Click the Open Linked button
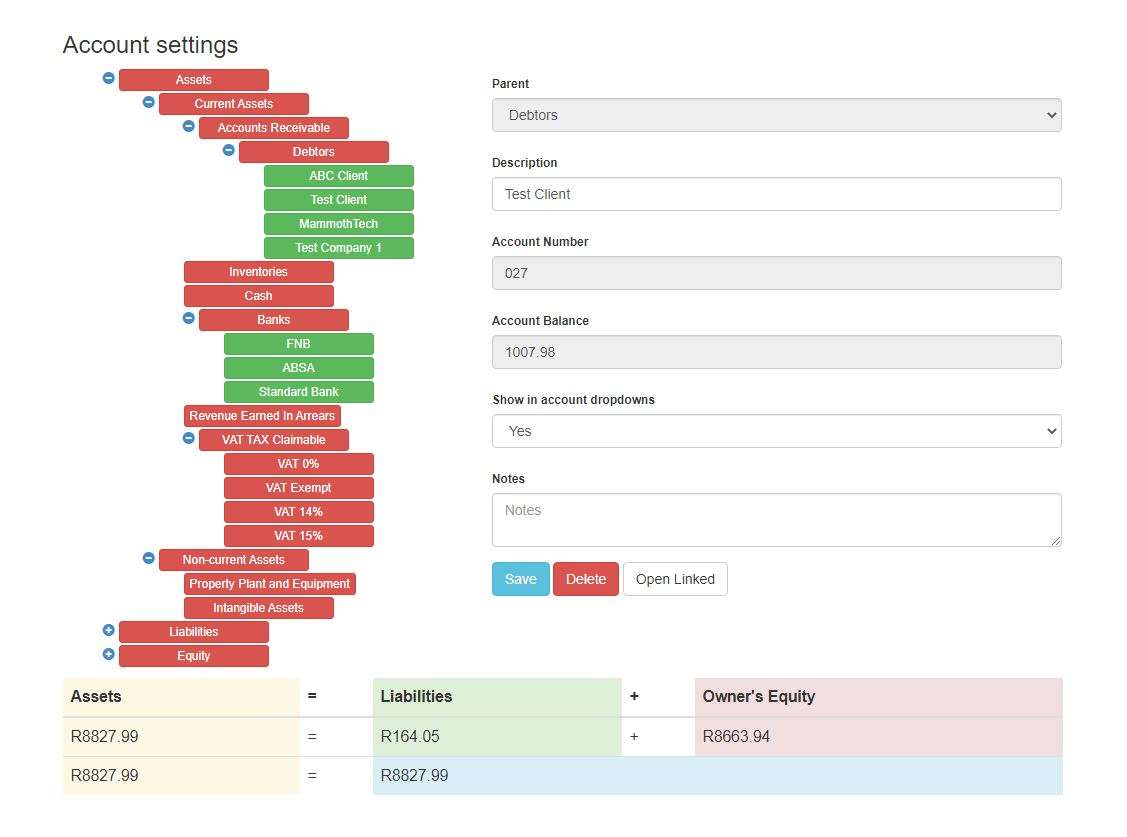The height and width of the screenshot is (837, 1127). pyautogui.click(x=675, y=579)
